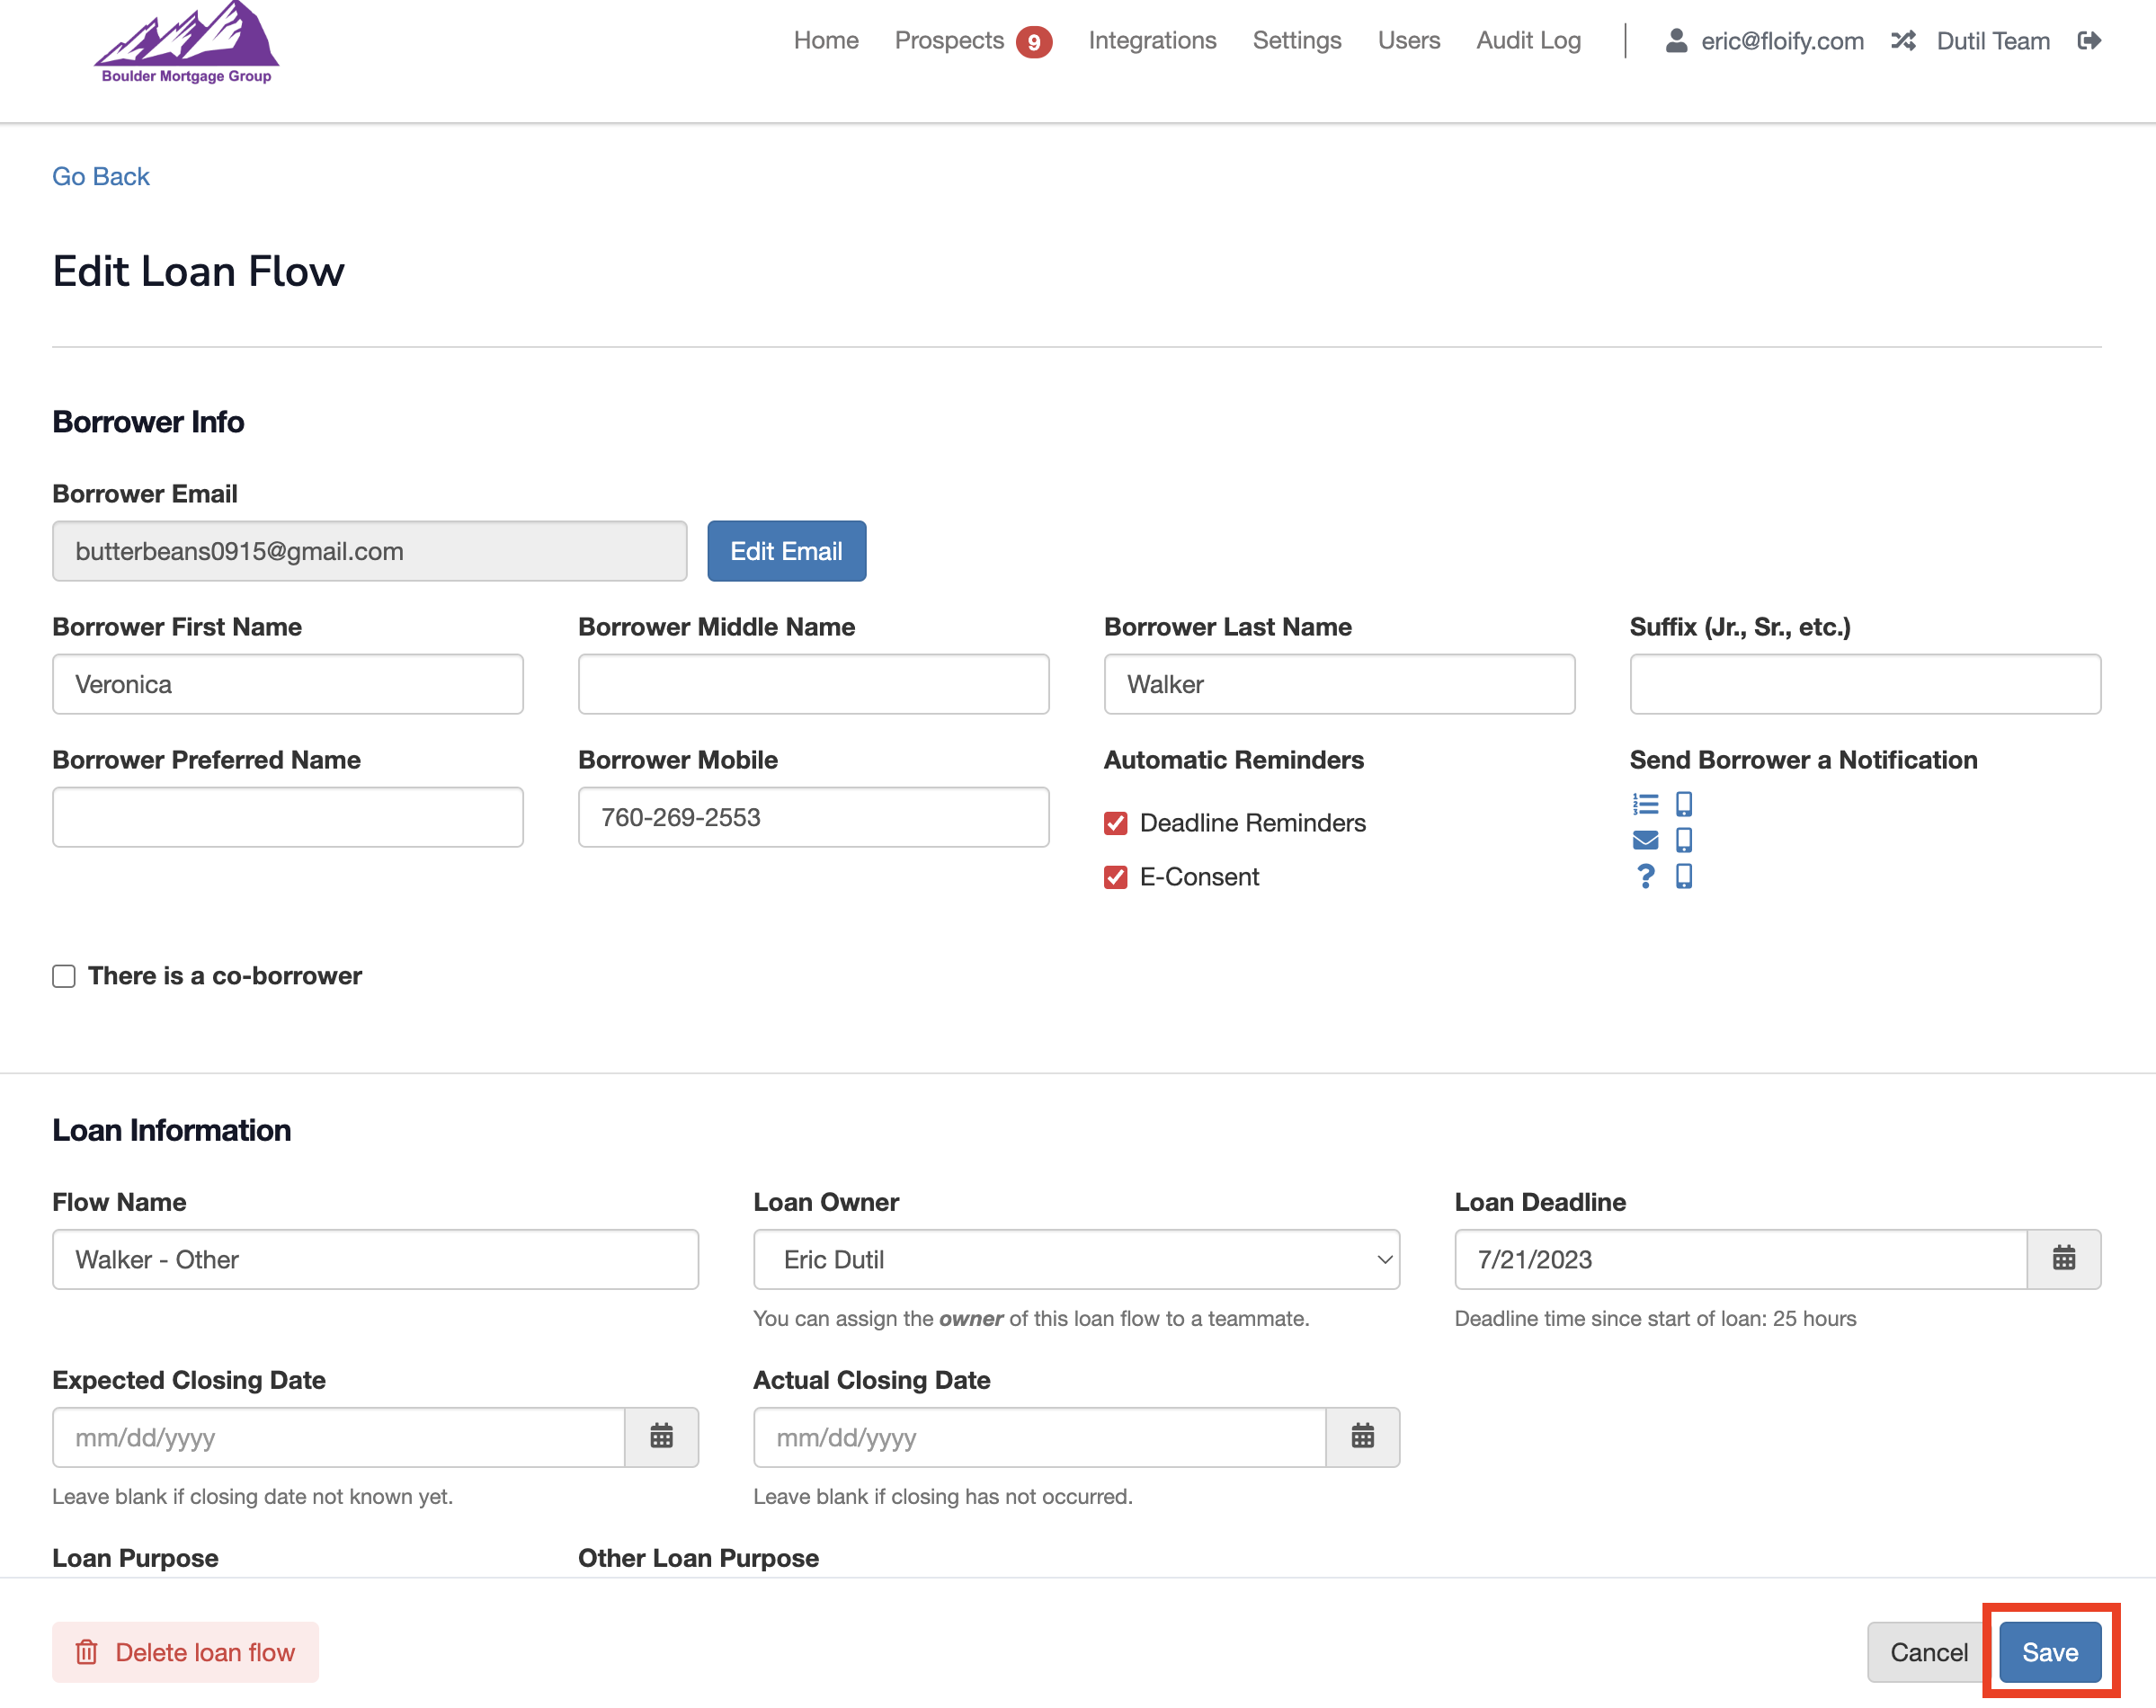Viewport: 2156px width, 1708px height.
Task: Click the Delete loan flow button
Action: 186,1652
